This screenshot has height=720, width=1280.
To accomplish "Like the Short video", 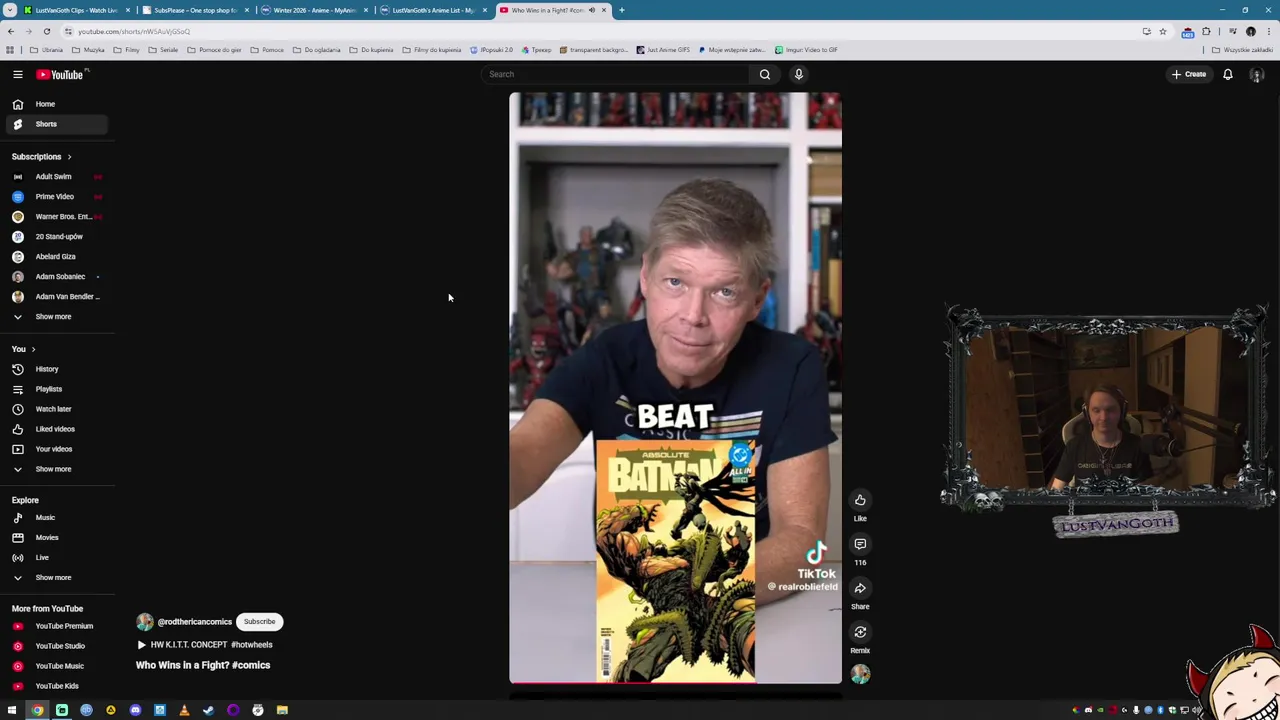I will pos(860,500).
